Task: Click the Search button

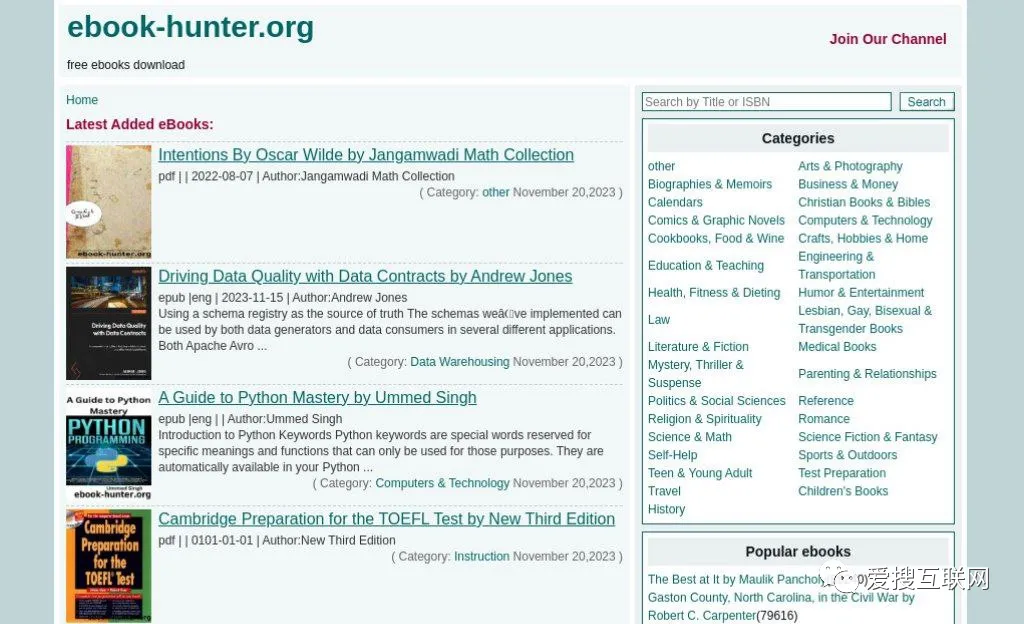Action: (926, 102)
